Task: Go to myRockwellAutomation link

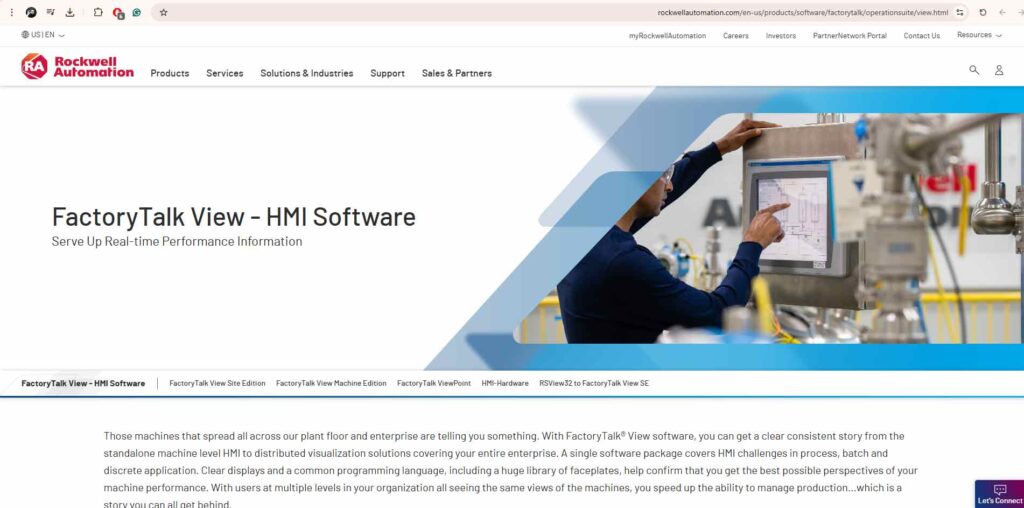Action: tap(667, 36)
